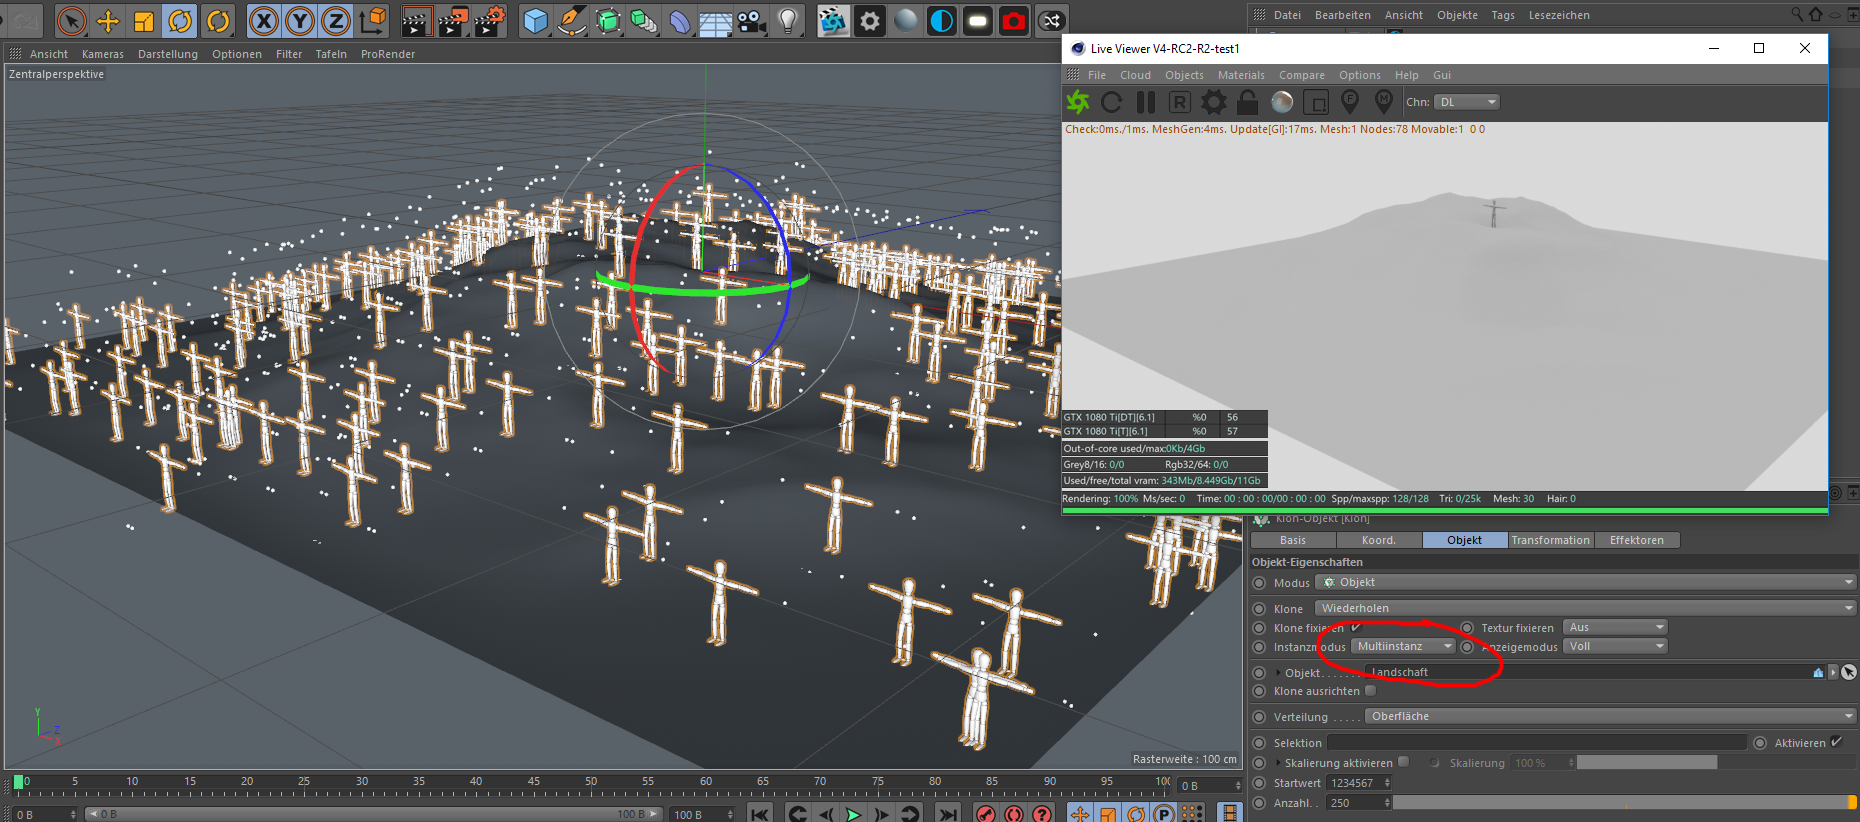The height and width of the screenshot is (822, 1860).
Task: Open the Live Viewer Objects menu
Action: coord(1184,75)
